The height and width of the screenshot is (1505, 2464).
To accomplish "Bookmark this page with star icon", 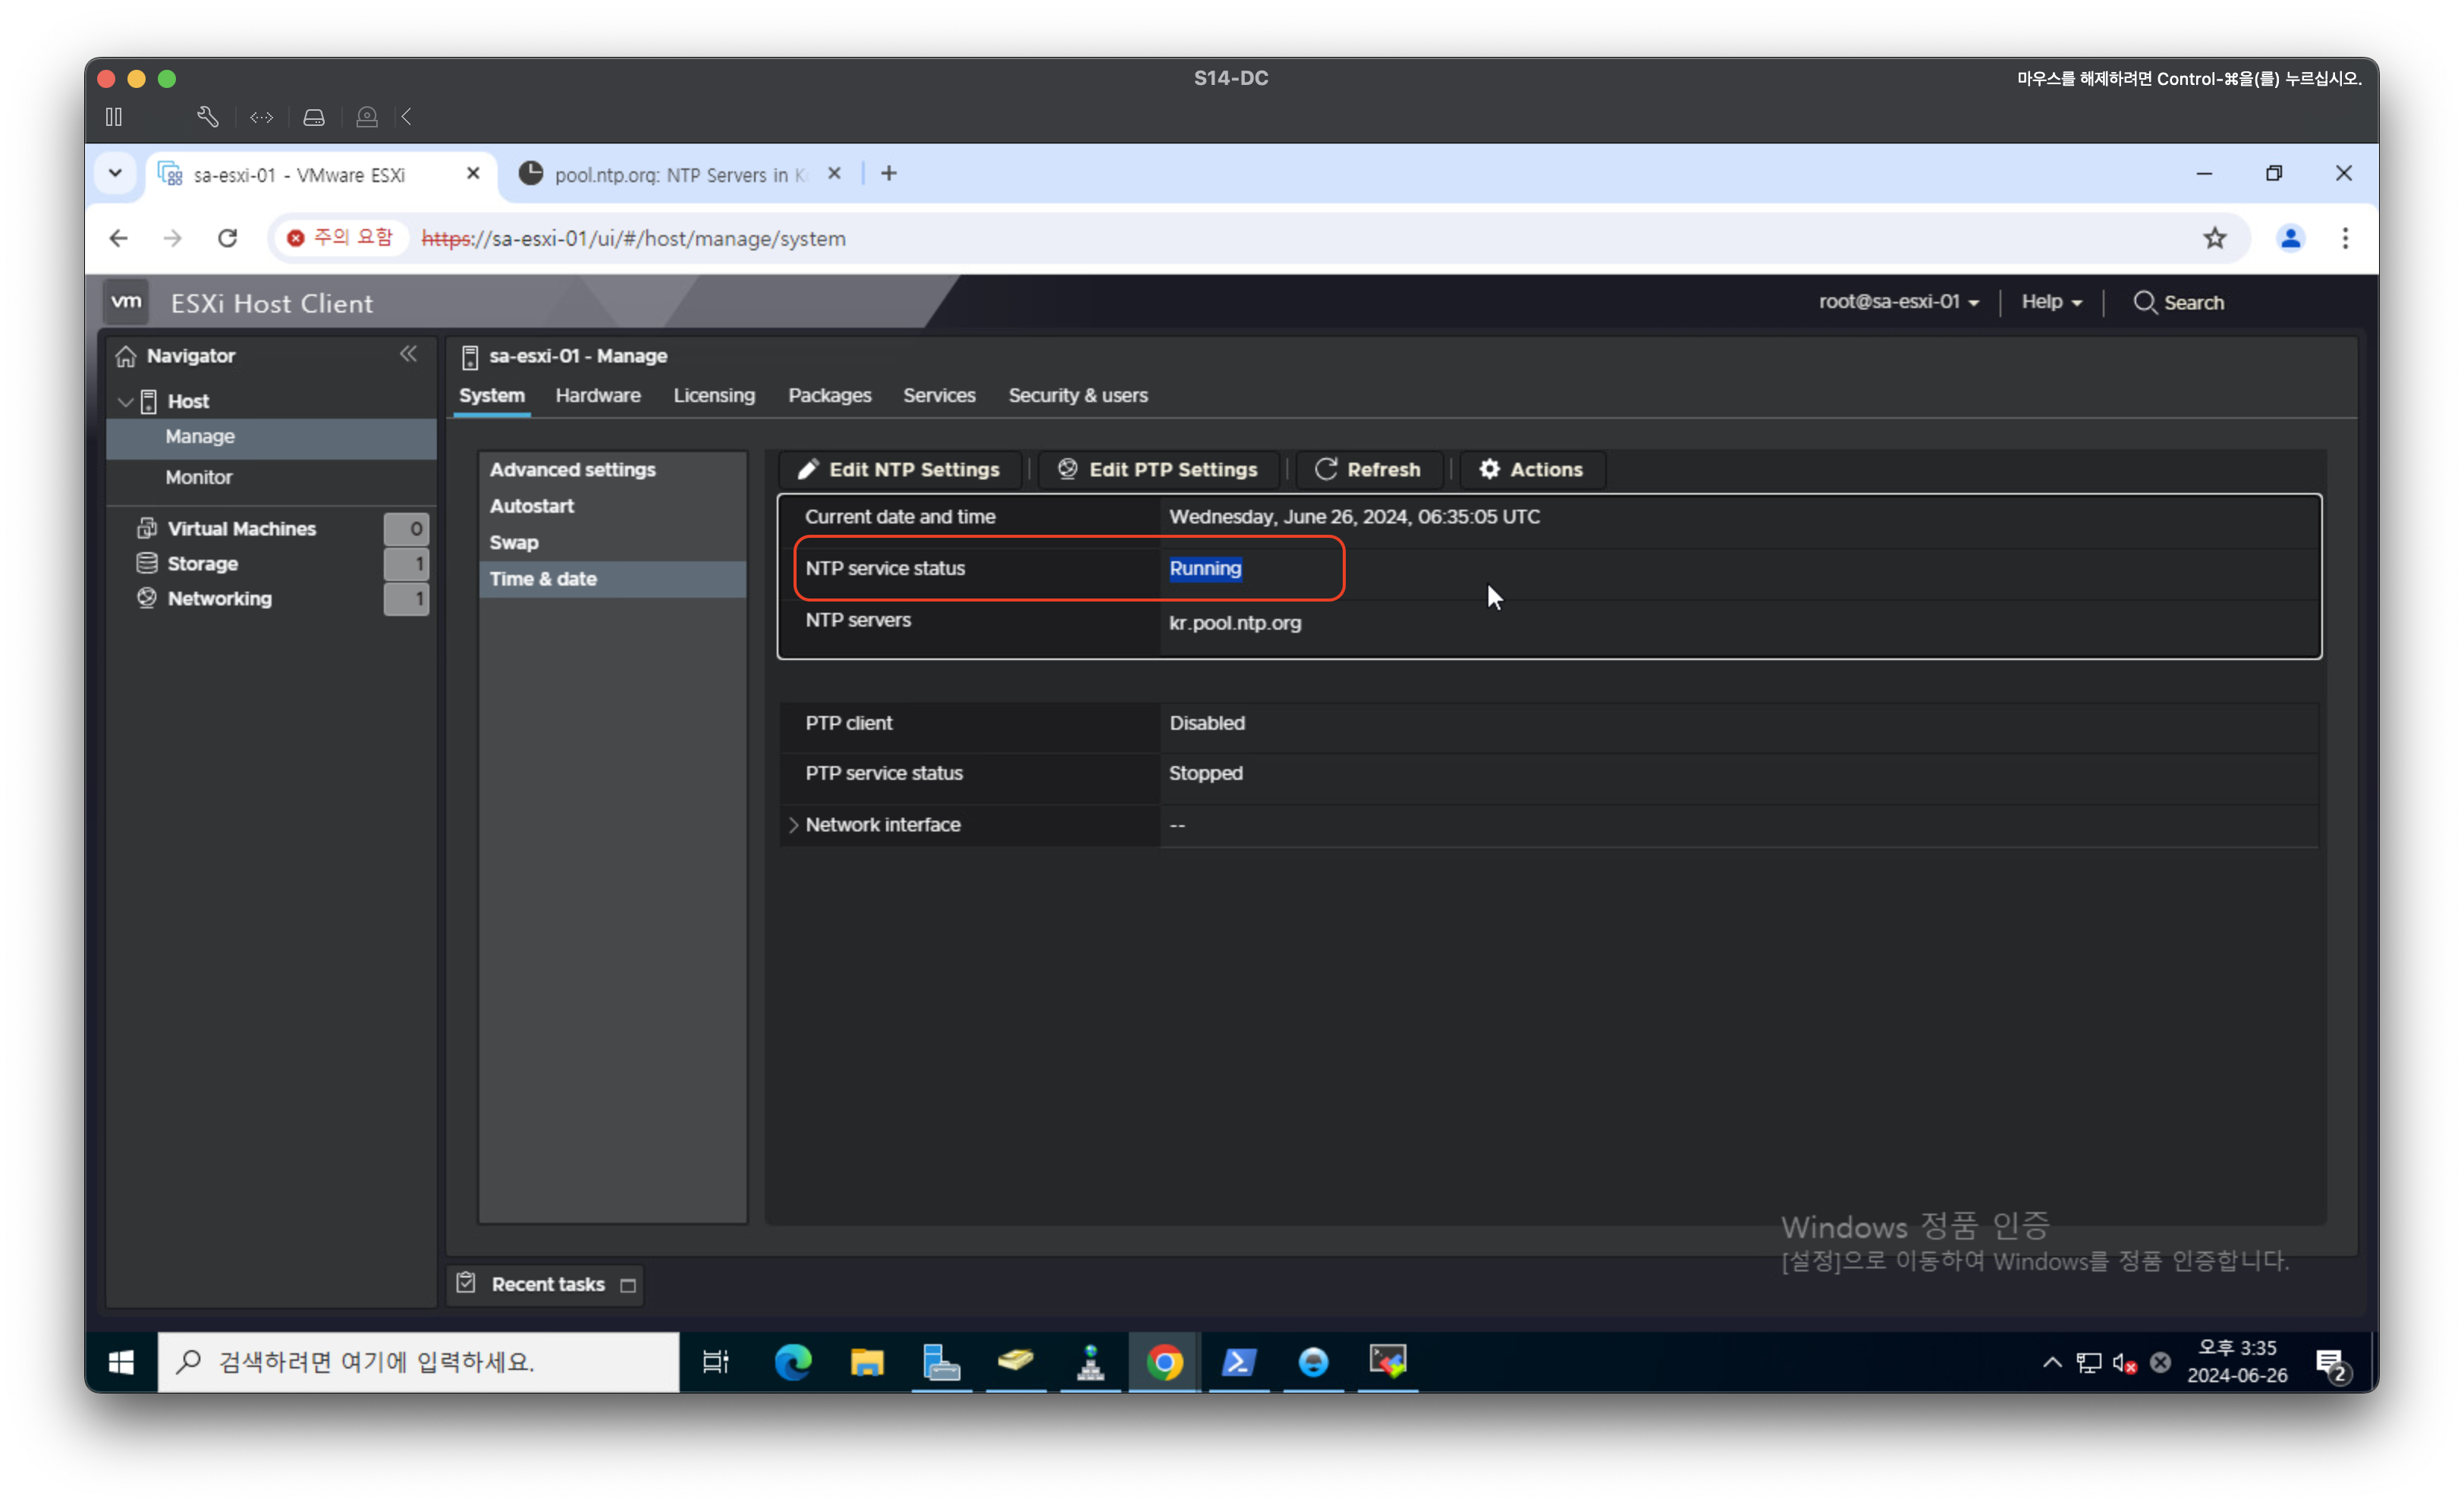I will click(x=2214, y=238).
